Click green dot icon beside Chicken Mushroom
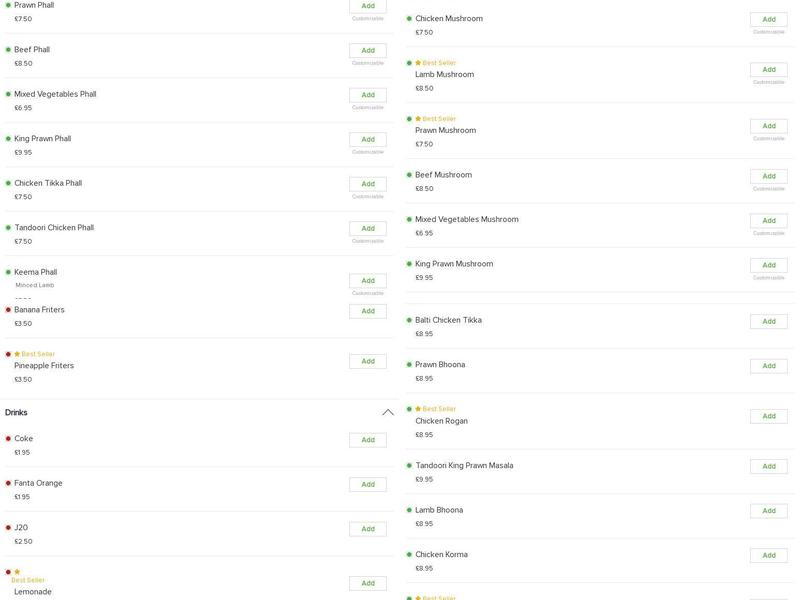This screenshot has width=800, height=600. [409, 18]
